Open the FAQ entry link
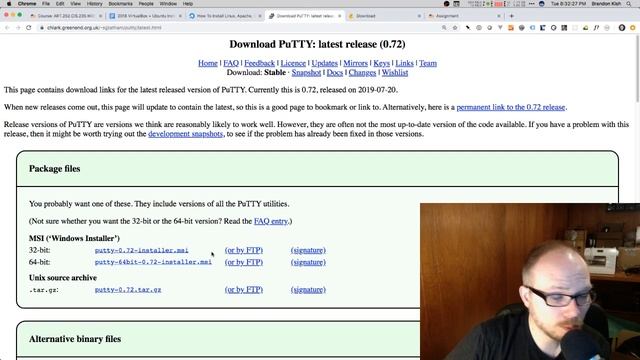640x360 pixels. click(271, 221)
